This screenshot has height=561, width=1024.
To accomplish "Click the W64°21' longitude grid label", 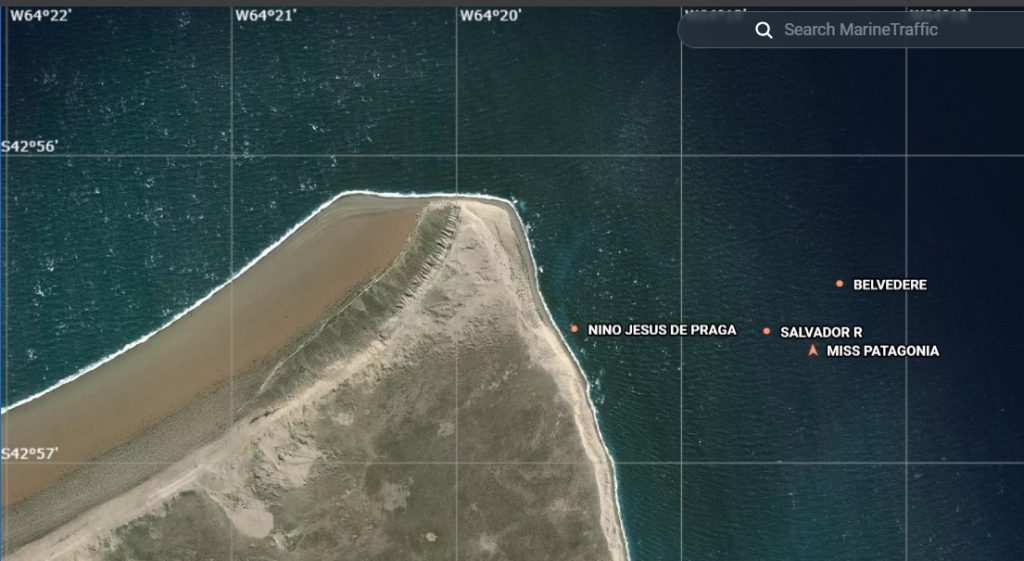I will [265, 15].
